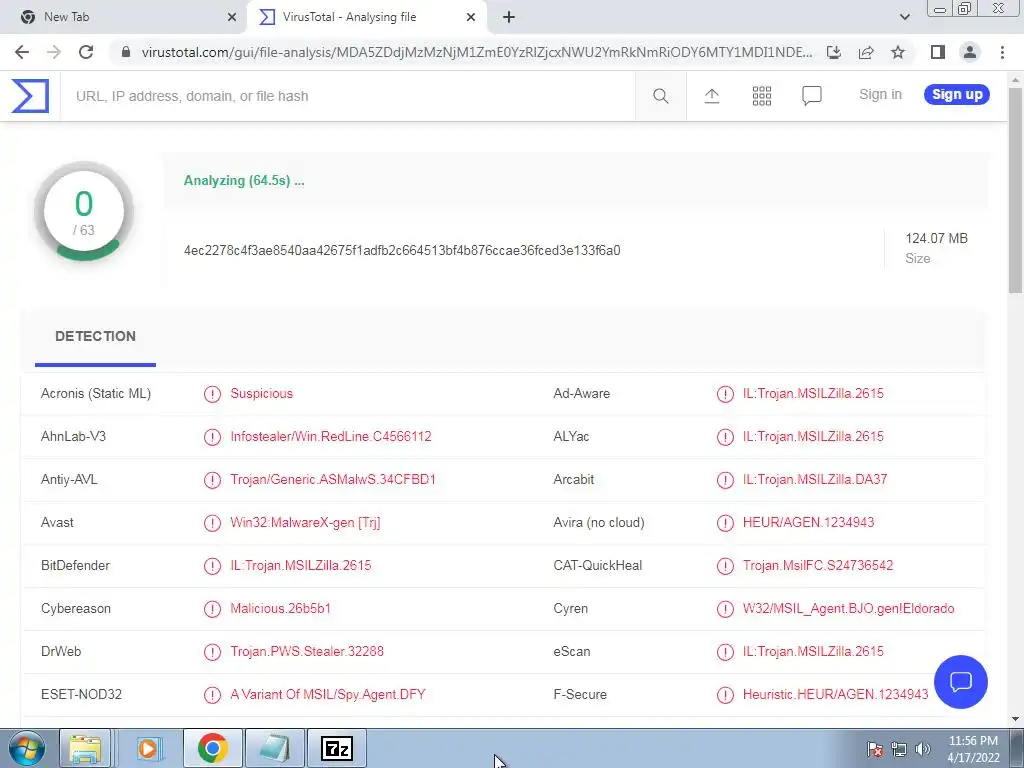Click BitDefender's IL:Trojan.MSILZilla.2615 result
The height and width of the screenshot is (768, 1024).
pyautogui.click(x=300, y=566)
